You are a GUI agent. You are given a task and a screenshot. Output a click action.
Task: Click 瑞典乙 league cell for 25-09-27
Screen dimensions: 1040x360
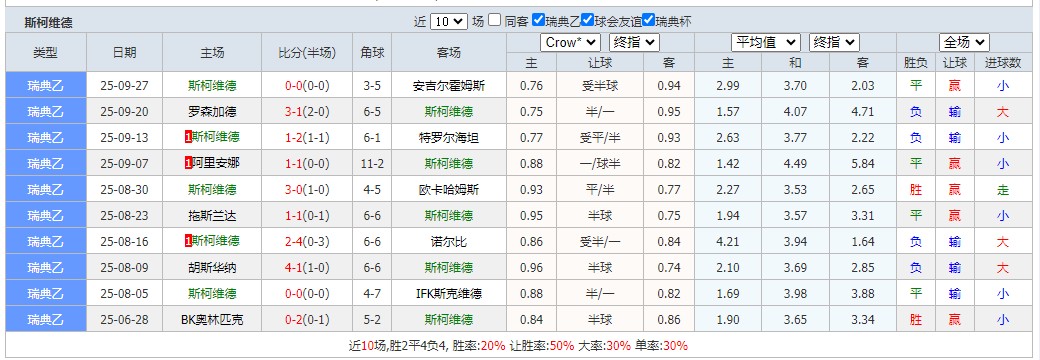pos(46,86)
